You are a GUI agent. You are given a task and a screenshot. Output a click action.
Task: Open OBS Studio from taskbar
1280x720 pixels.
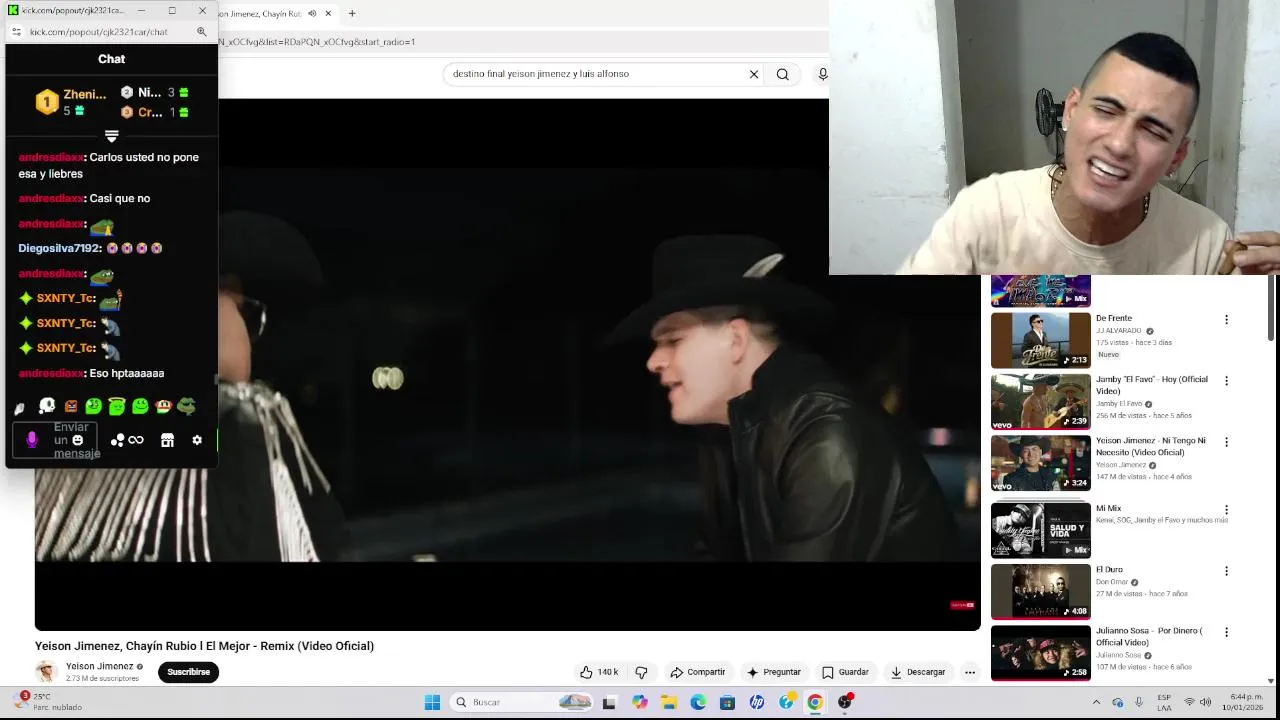click(845, 702)
